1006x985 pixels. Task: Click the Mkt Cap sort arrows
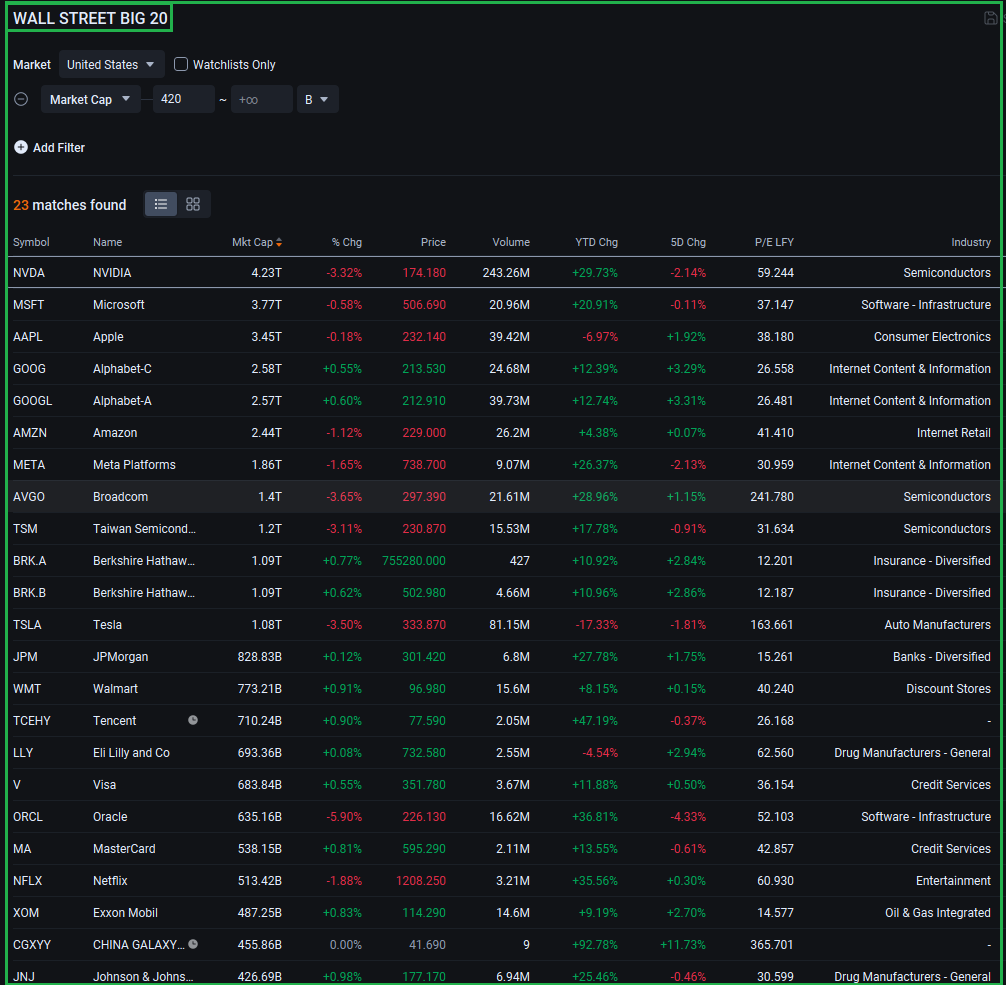point(279,242)
